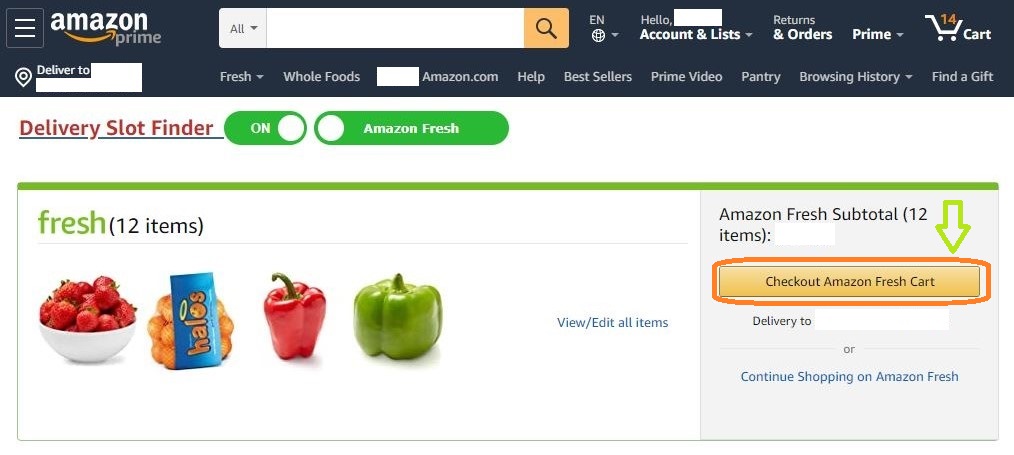Open the Best Sellers menu item
The image size is (1014, 455).
pos(598,76)
